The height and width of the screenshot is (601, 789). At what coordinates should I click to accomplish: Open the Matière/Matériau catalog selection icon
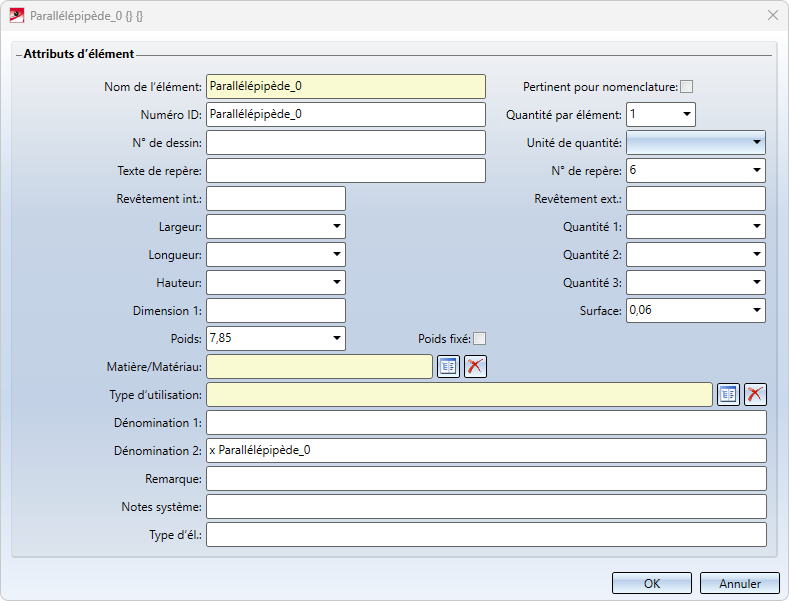point(448,367)
